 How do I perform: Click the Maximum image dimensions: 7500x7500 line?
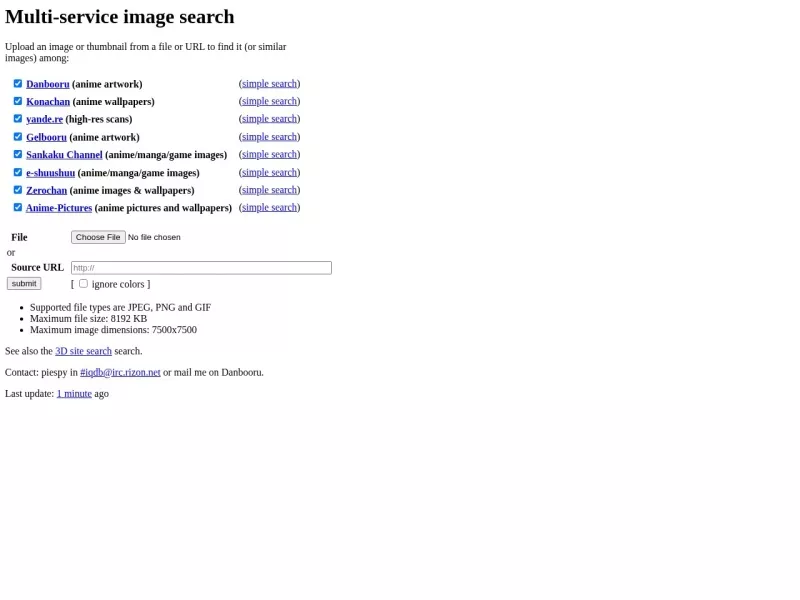(x=113, y=330)
